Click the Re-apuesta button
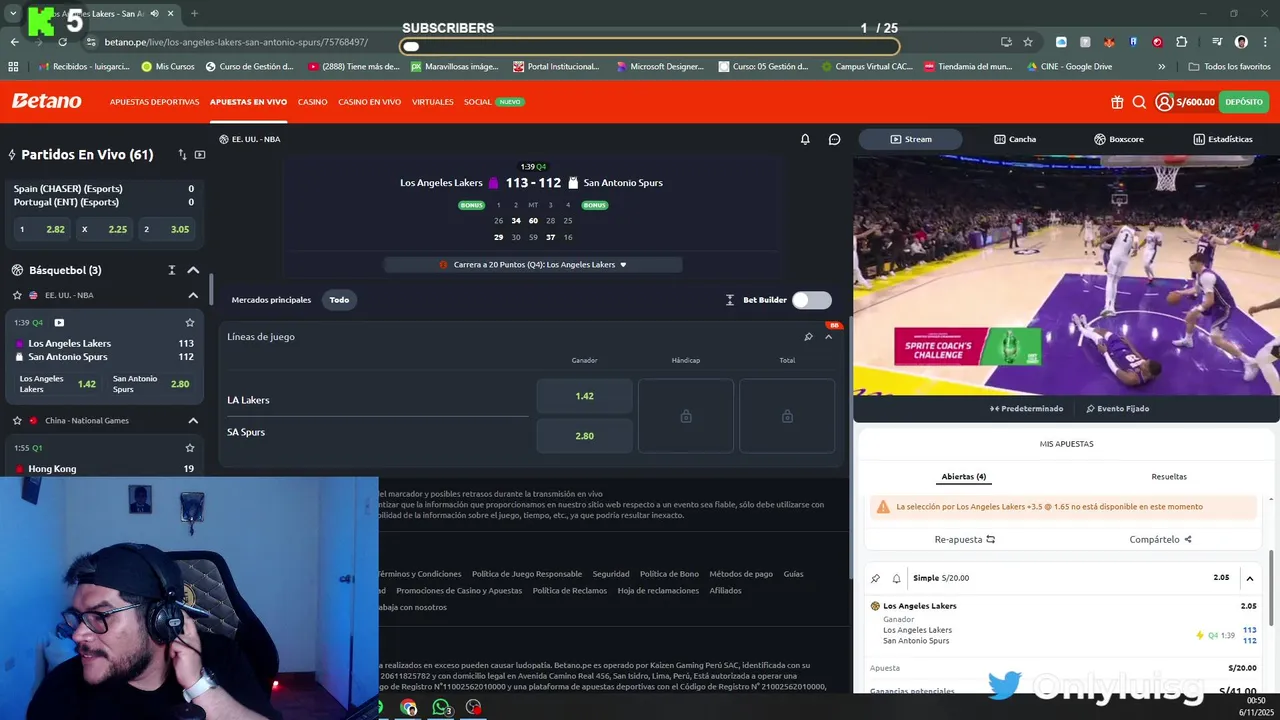1280x720 pixels. pos(964,539)
